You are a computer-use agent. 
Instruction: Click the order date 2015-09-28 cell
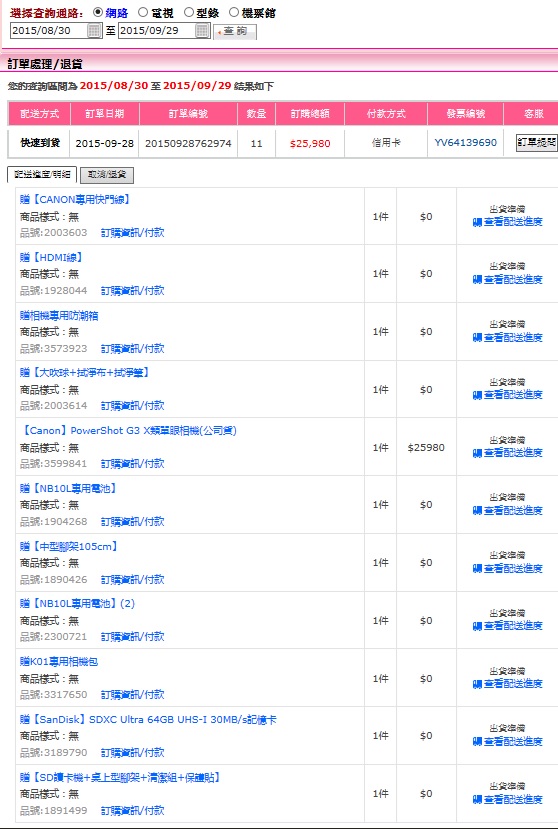click(x=104, y=143)
